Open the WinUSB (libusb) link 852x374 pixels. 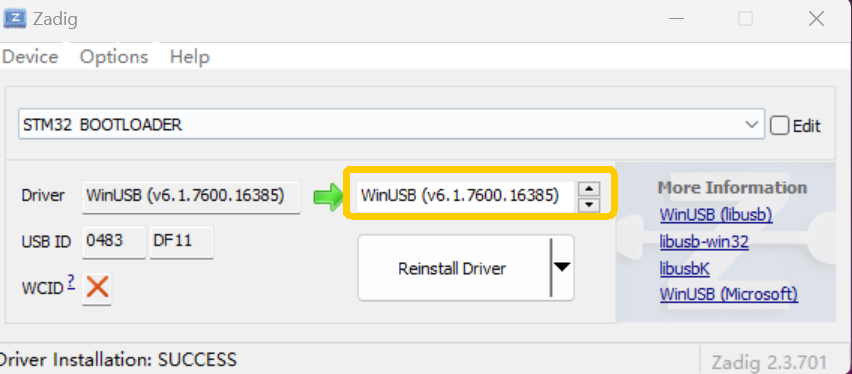tap(716, 215)
